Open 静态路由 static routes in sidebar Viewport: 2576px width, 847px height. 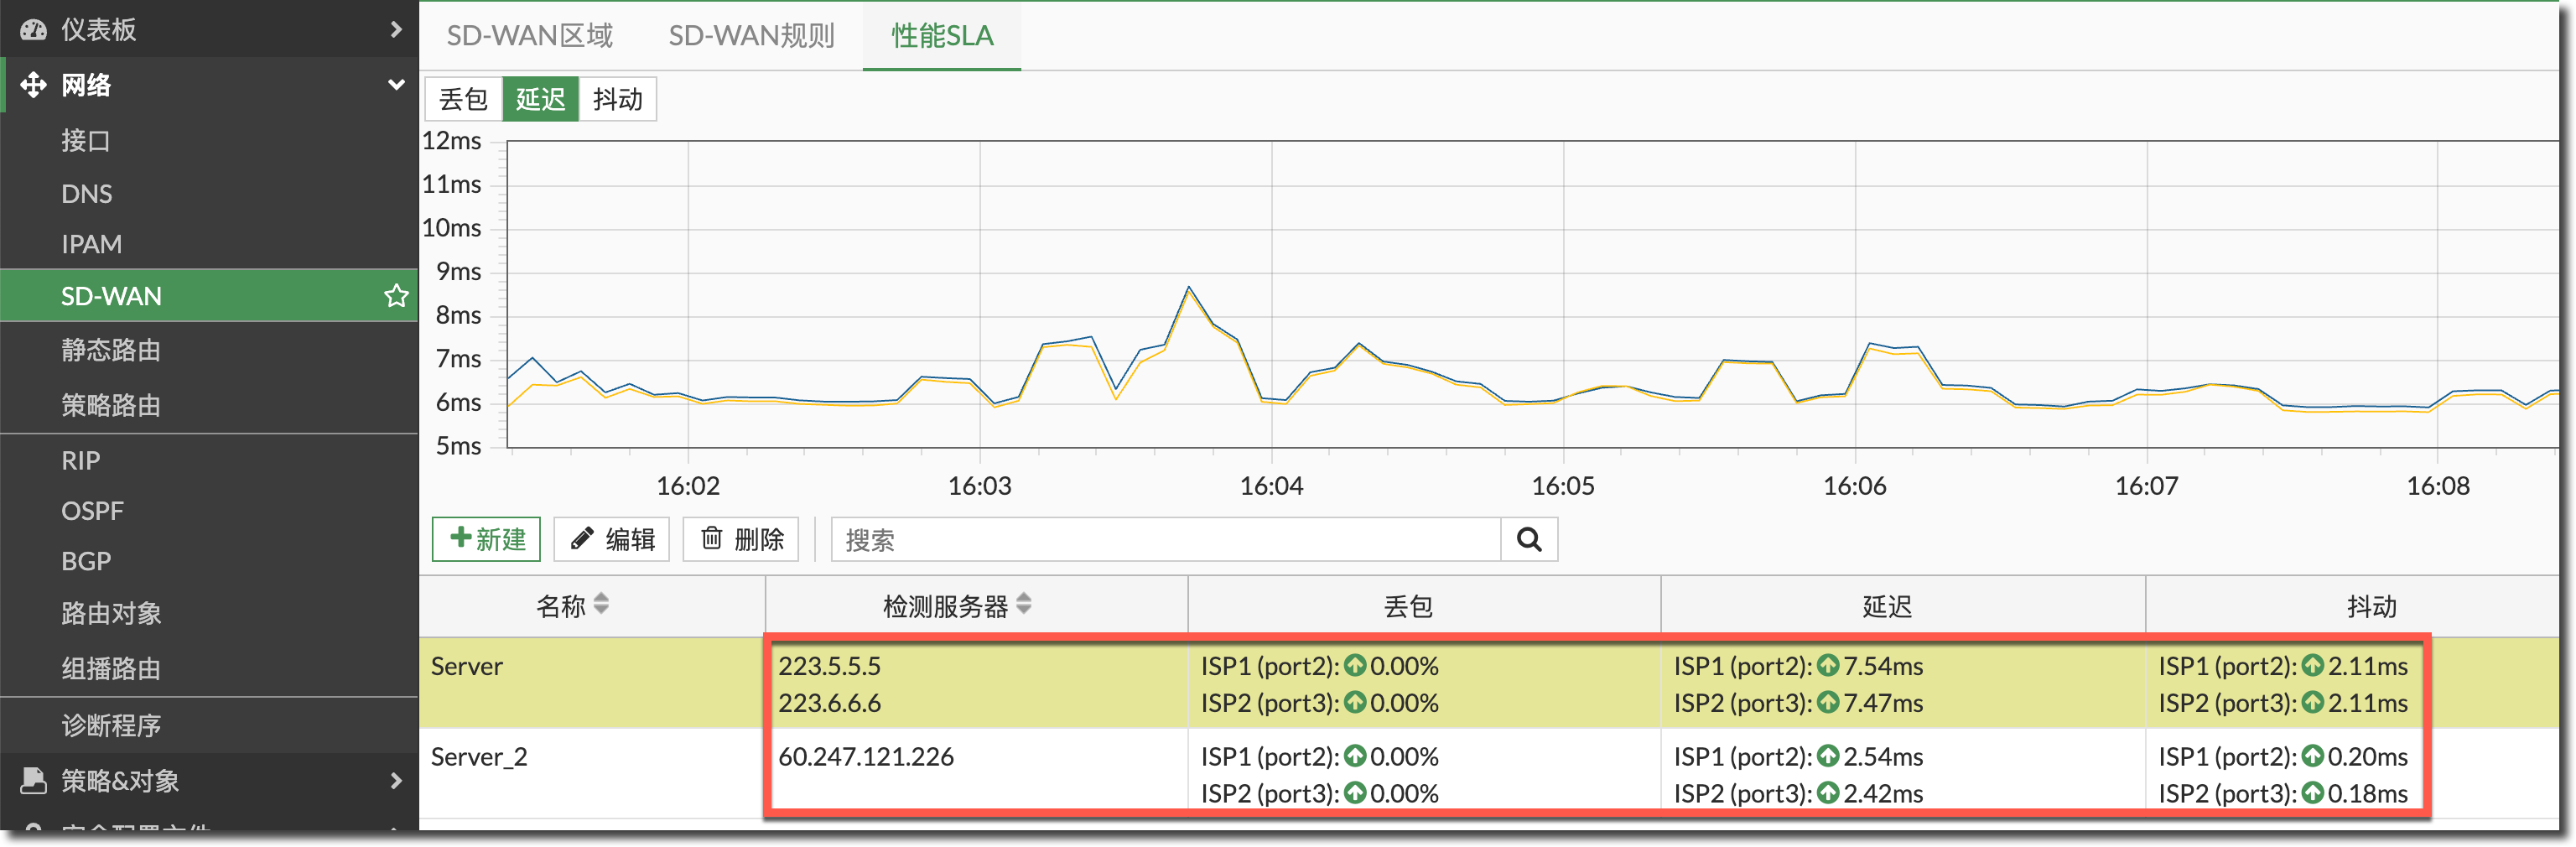[x=111, y=350]
